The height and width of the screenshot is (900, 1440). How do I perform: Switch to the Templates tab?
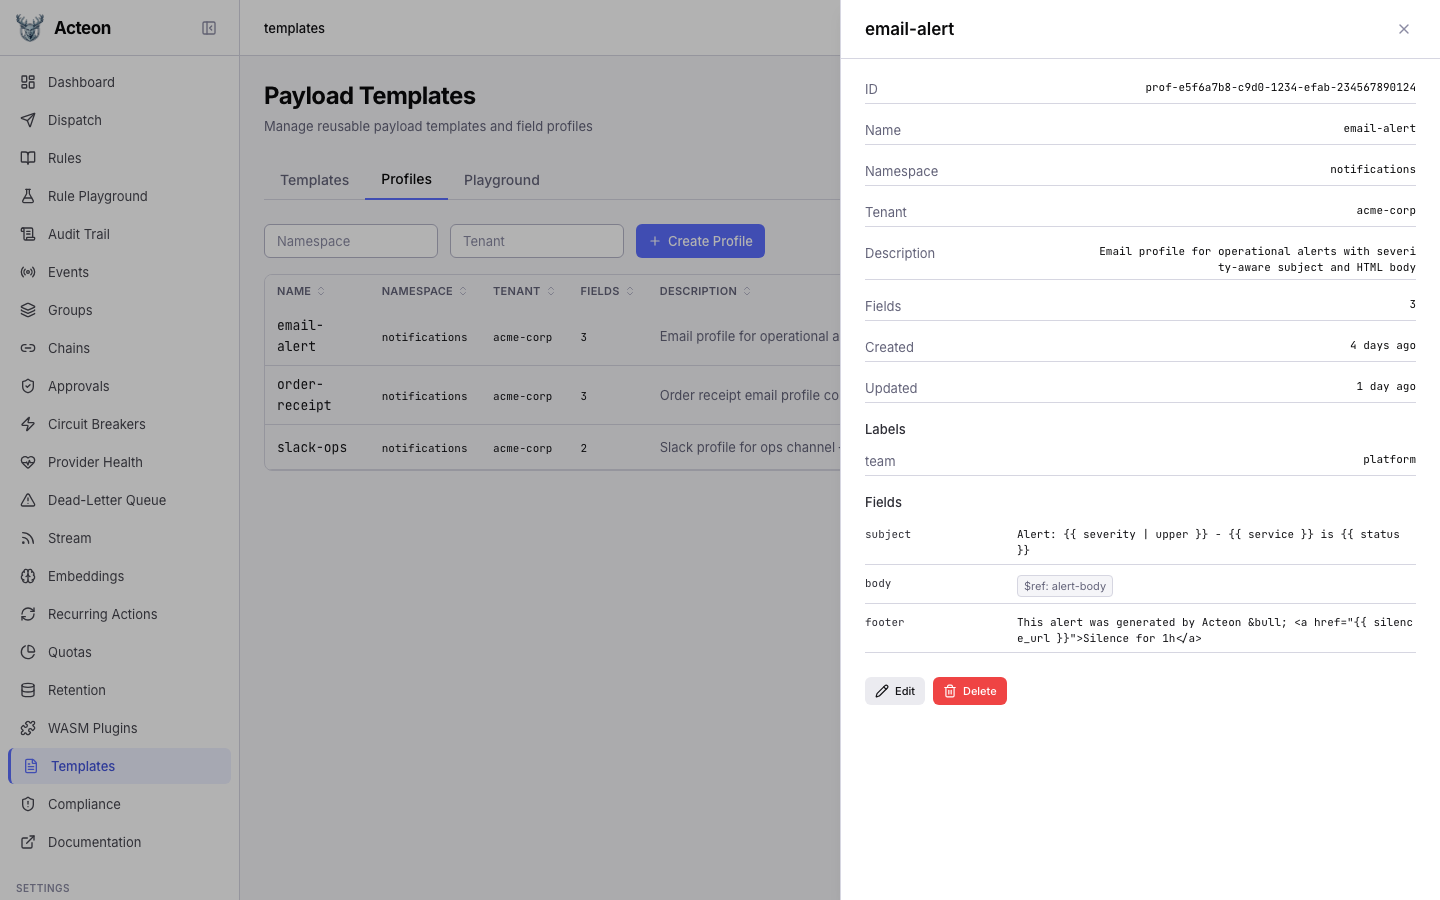[x=314, y=180]
